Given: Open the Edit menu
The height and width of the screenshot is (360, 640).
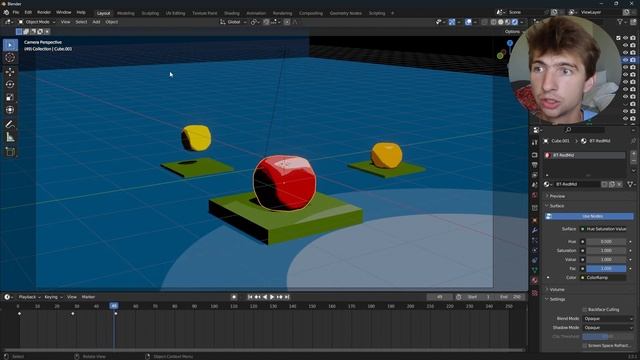Looking at the screenshot, I should tap(28, 13).
